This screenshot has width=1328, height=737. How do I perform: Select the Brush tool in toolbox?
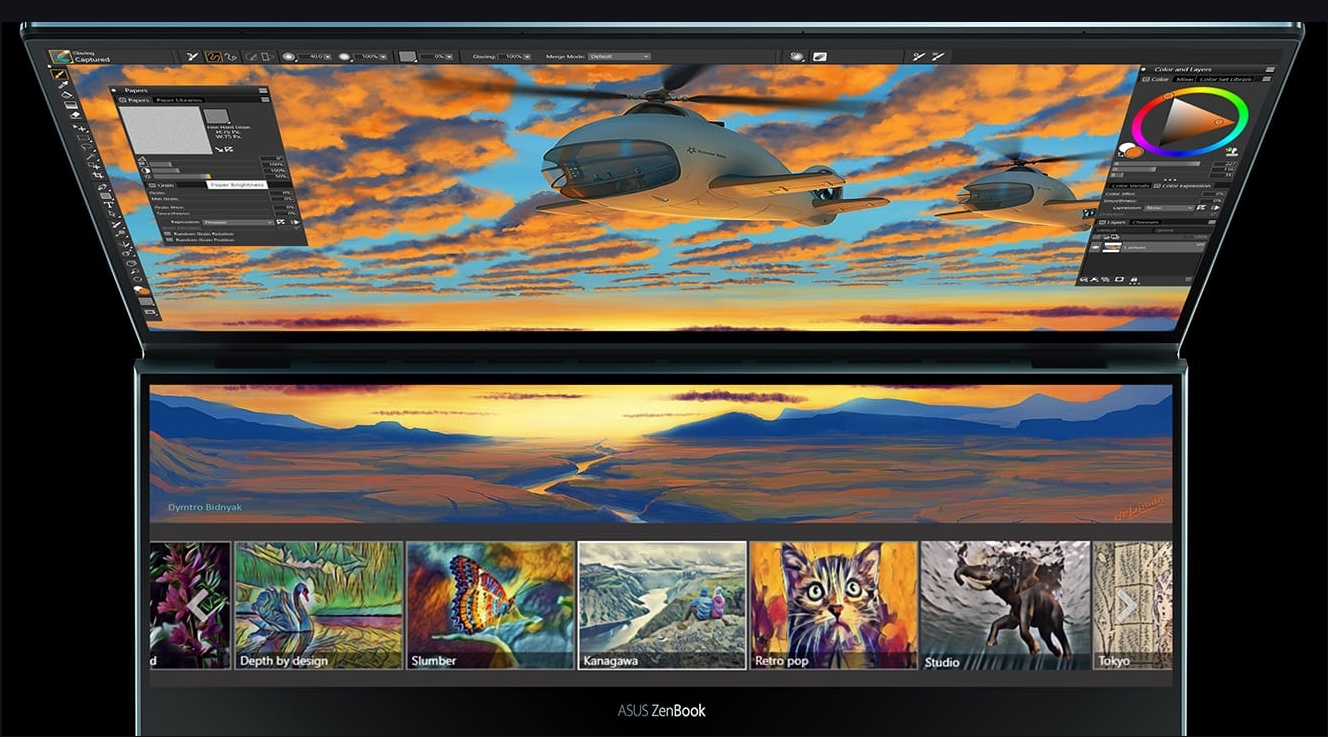(x=61, y=75)
